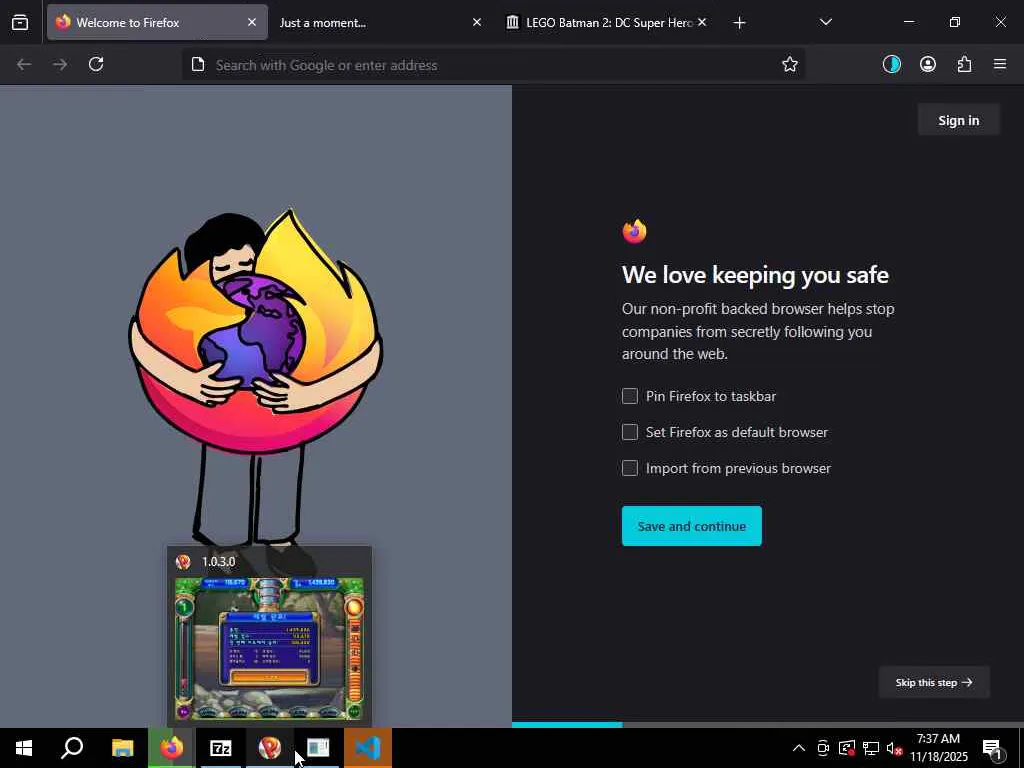Click the Firefox logo above heading

(x=634, y=231)
